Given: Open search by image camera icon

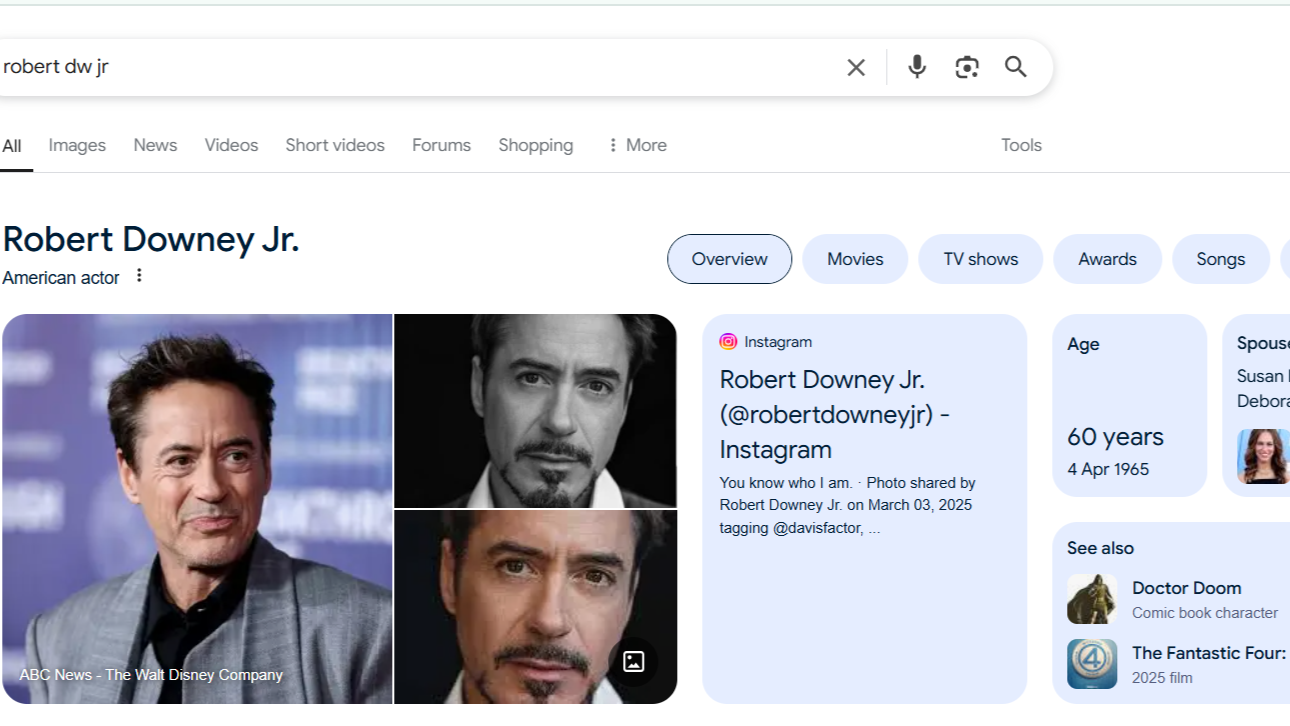Looking at the screenshot, I should (x=967, y=67).
